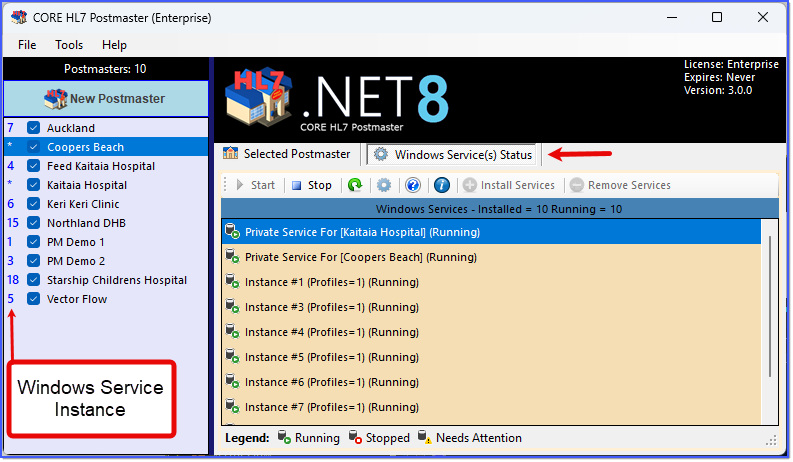Image resolution: width=793 pixels, height=462 pixels.
Task: Open the File menu
Action: click(27, 45)
